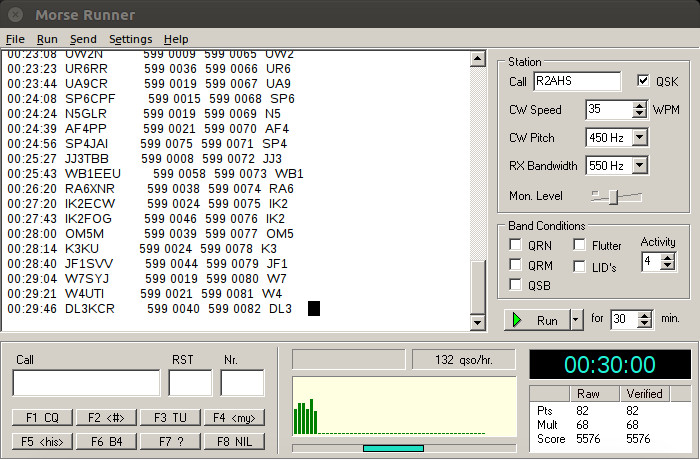Enable QRN band condition
The image size is (700, 460).
click(515, 246)
